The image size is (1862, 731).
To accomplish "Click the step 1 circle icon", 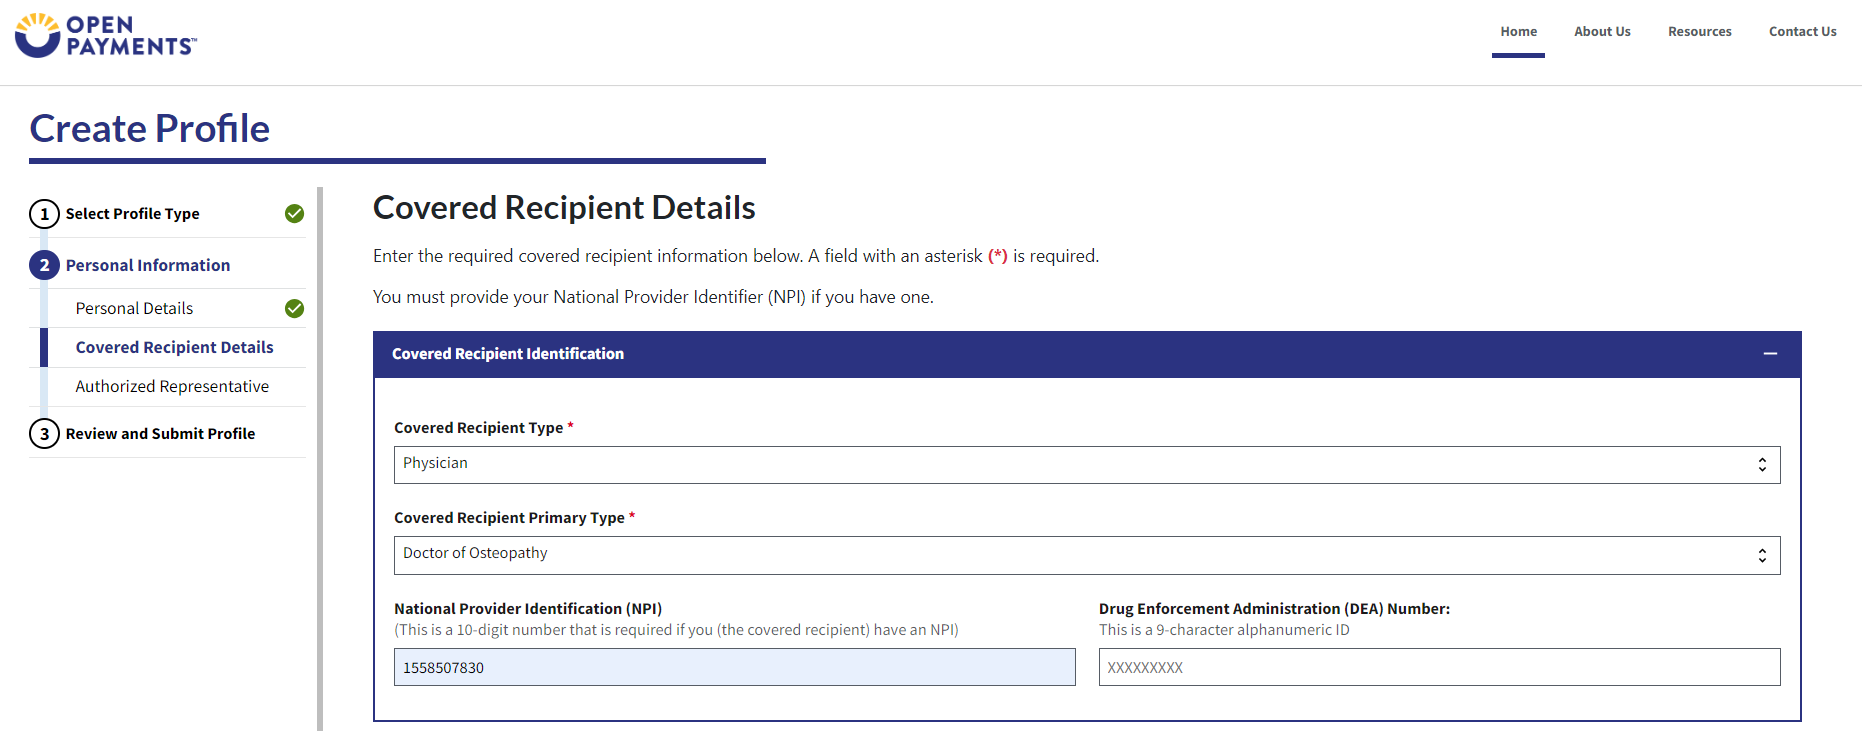I will tap(44, 214).
